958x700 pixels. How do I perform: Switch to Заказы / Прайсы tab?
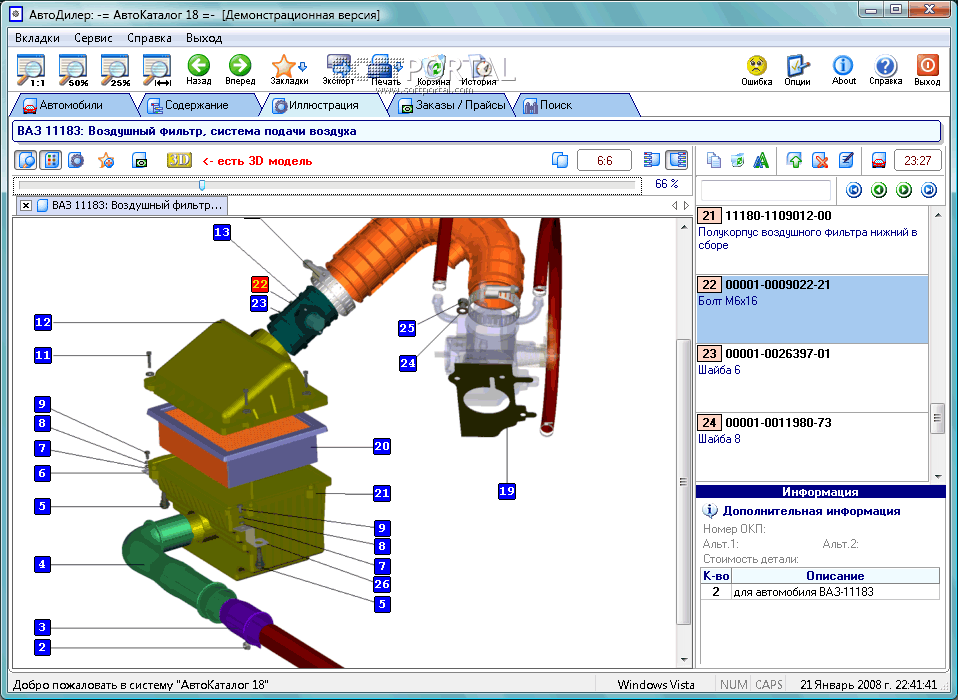pyautogui.click(x=452, y=105)
